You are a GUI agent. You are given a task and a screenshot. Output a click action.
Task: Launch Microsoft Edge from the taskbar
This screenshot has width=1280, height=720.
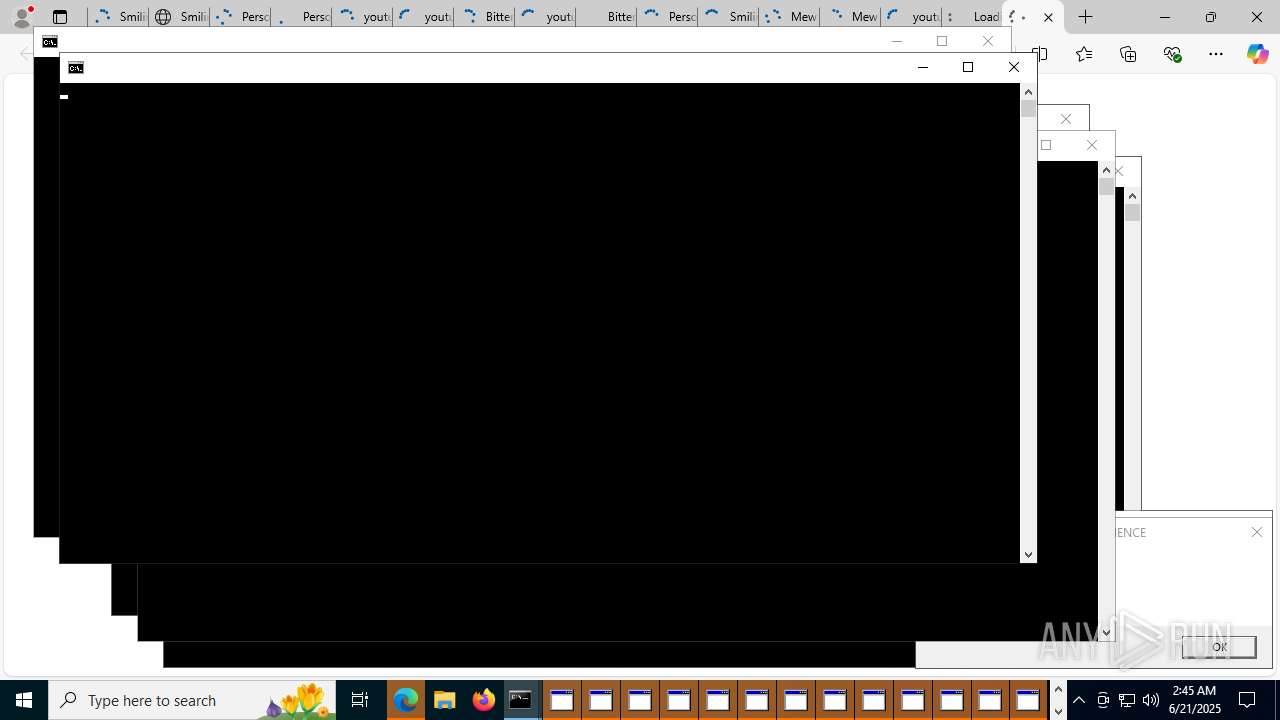click(405, 700)
